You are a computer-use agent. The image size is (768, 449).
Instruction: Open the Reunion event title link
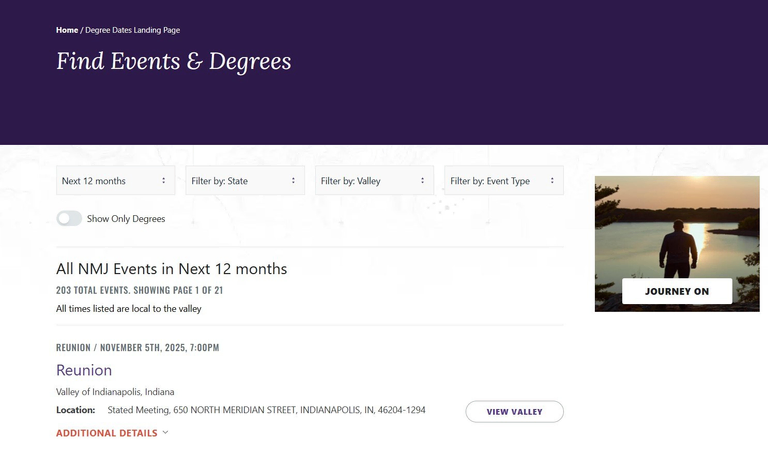(84, 370)
